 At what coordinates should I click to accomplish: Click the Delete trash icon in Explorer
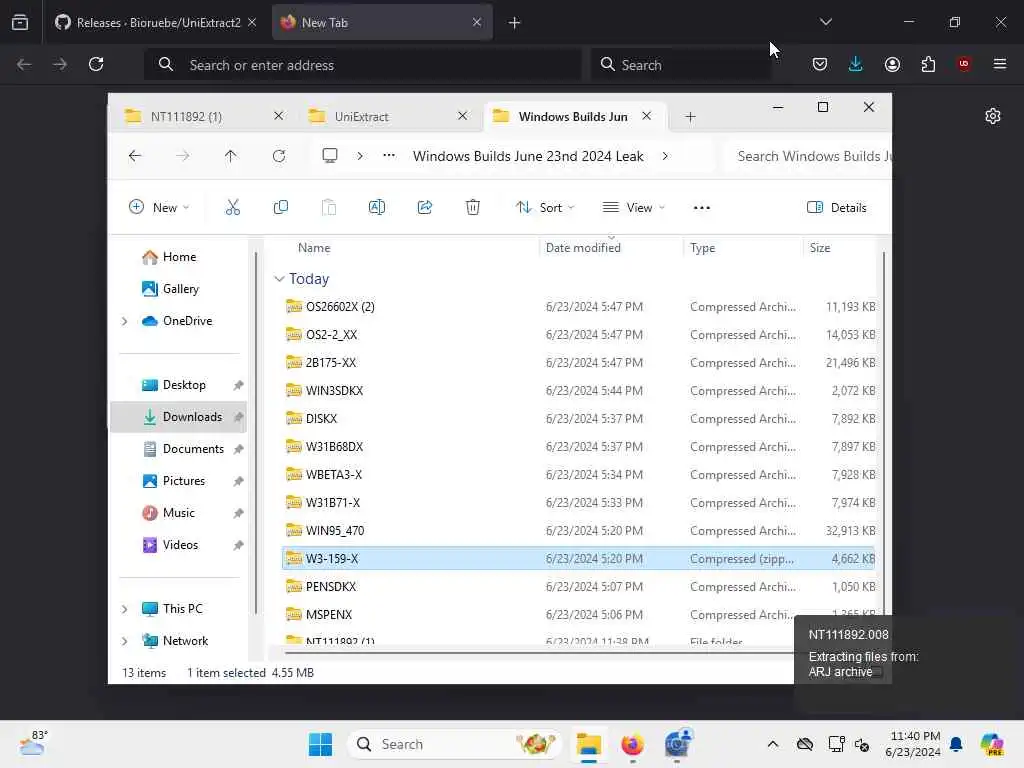(x=473, y=208)
